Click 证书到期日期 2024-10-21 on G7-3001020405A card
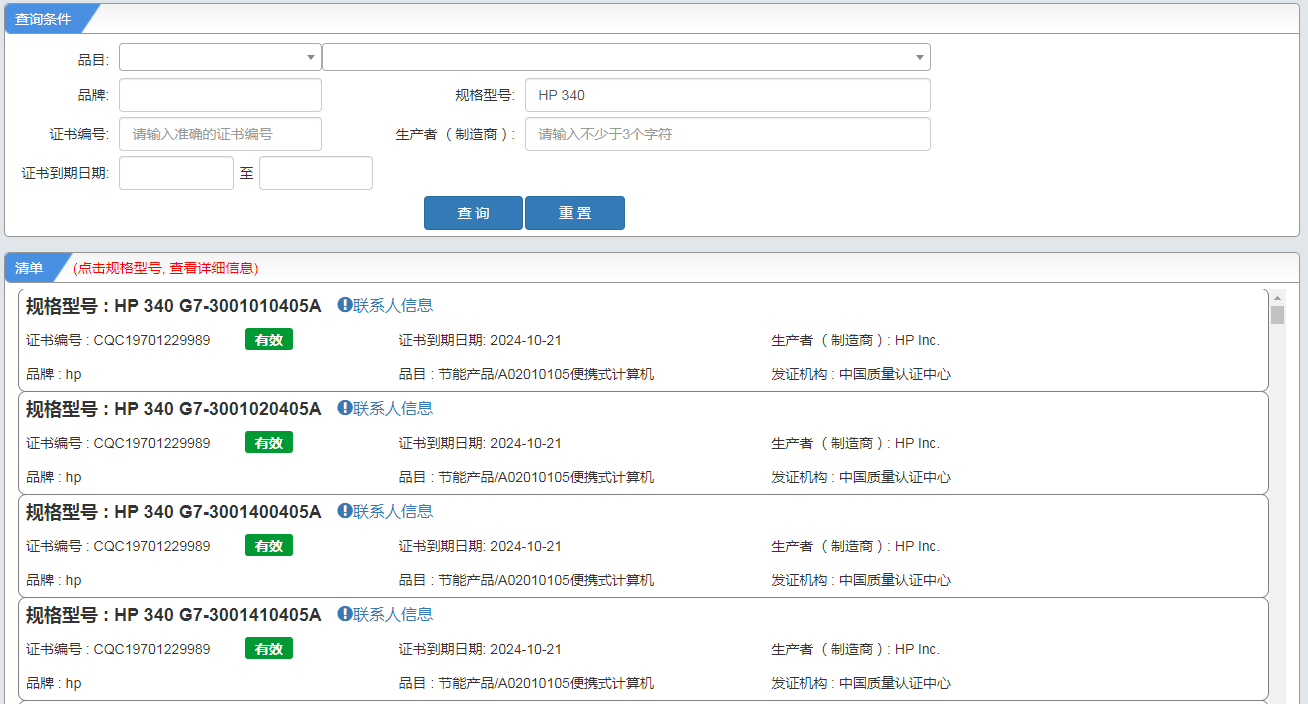This screenshot has height=704, width=1308. (x=480, y=443)
